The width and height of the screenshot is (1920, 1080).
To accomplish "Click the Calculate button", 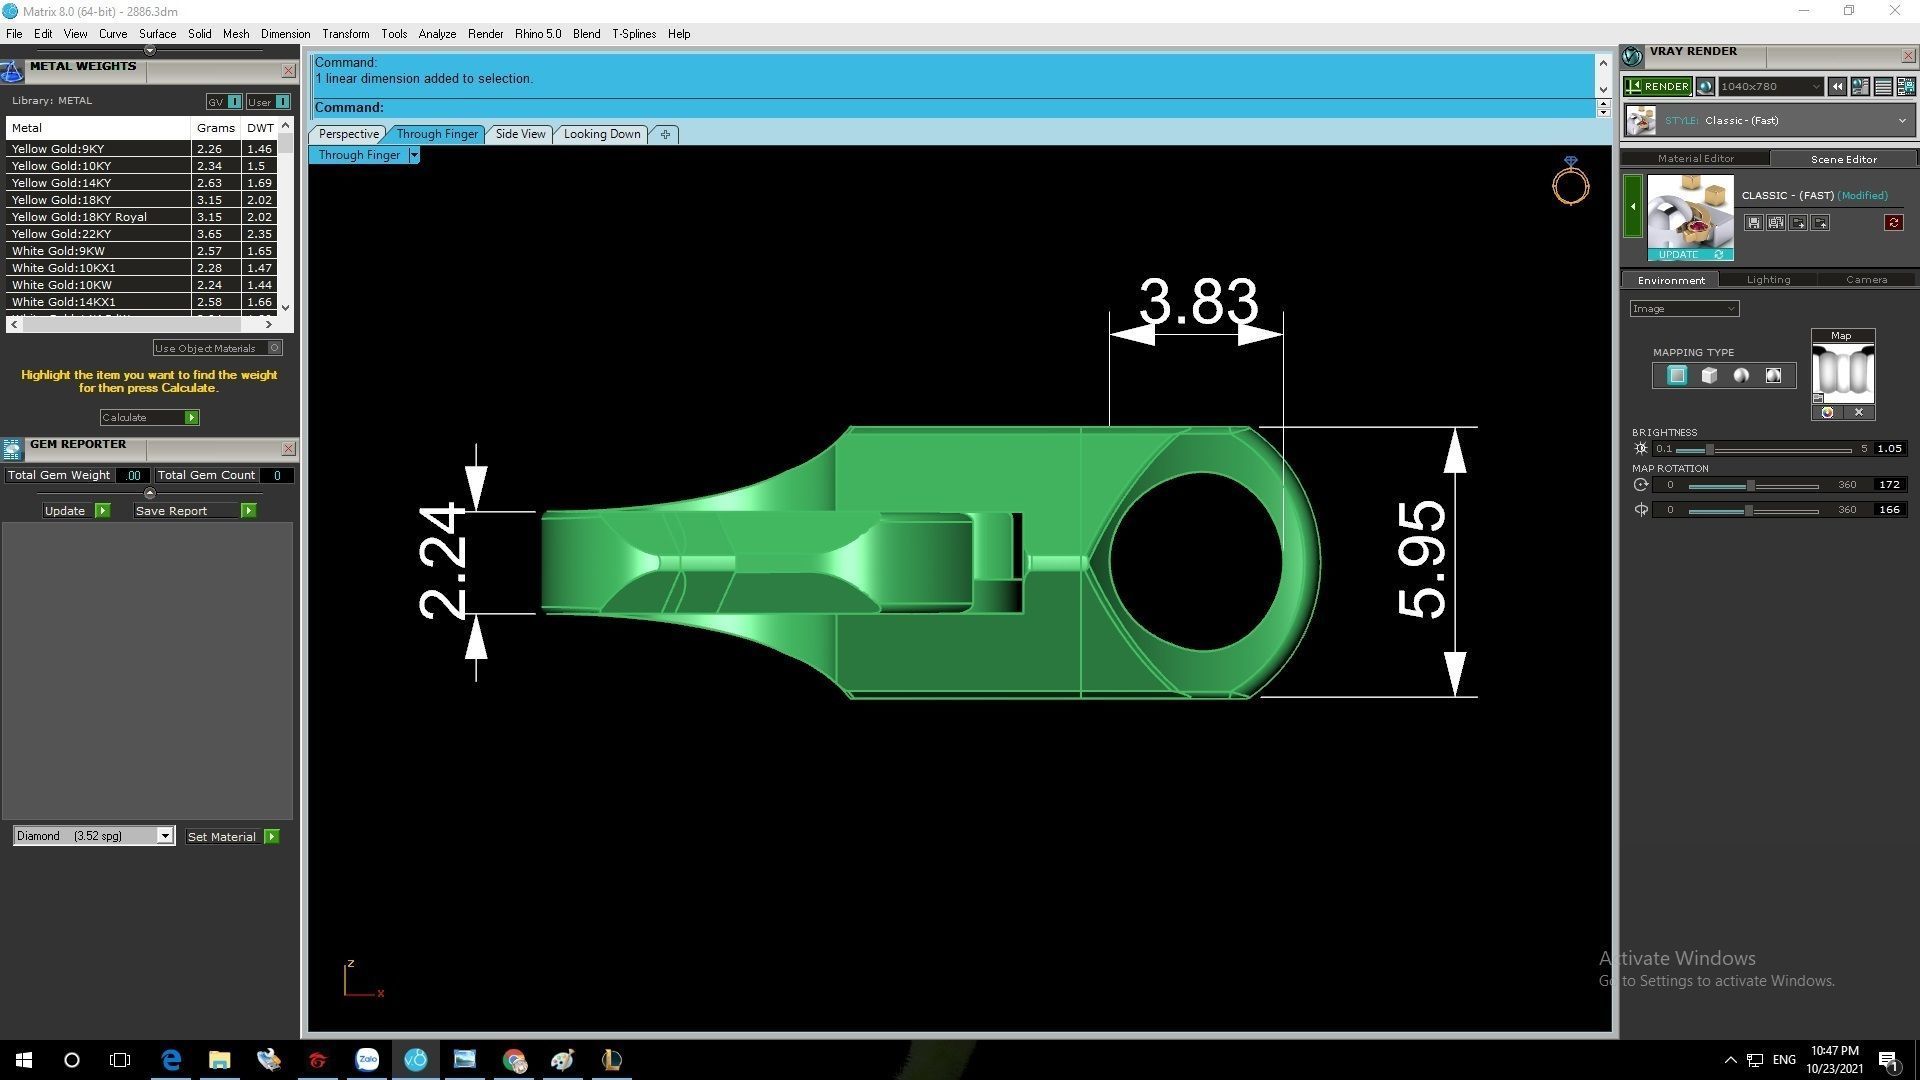I will click(149, 417).
